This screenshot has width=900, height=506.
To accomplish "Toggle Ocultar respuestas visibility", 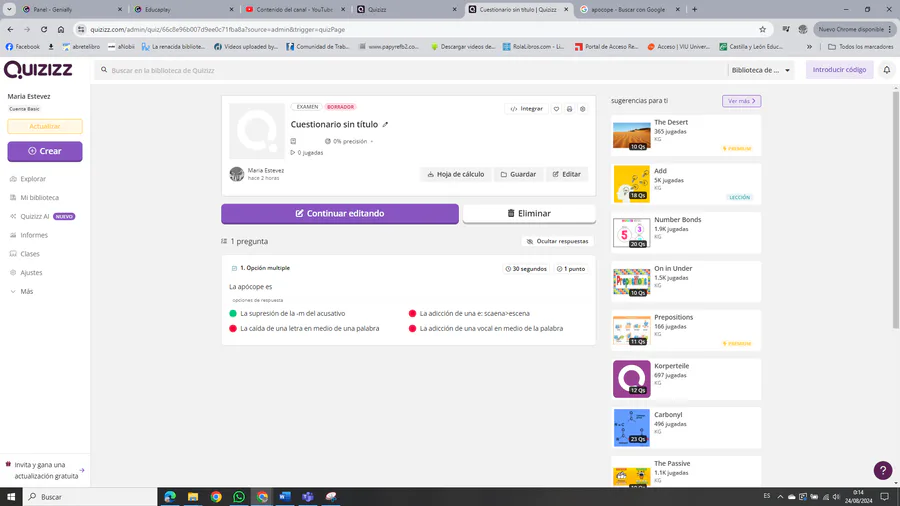I will pyautogui.click(x=558, y=241).
